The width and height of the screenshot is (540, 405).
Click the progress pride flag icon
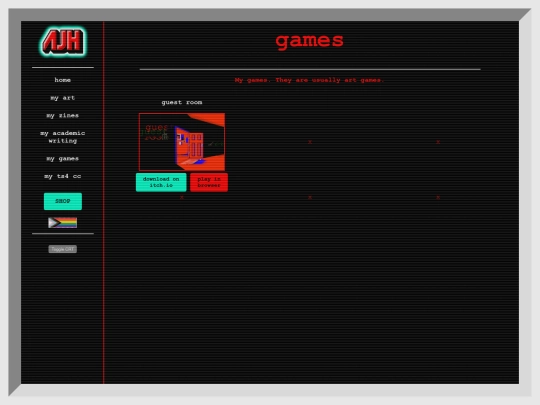click(63, 223)
